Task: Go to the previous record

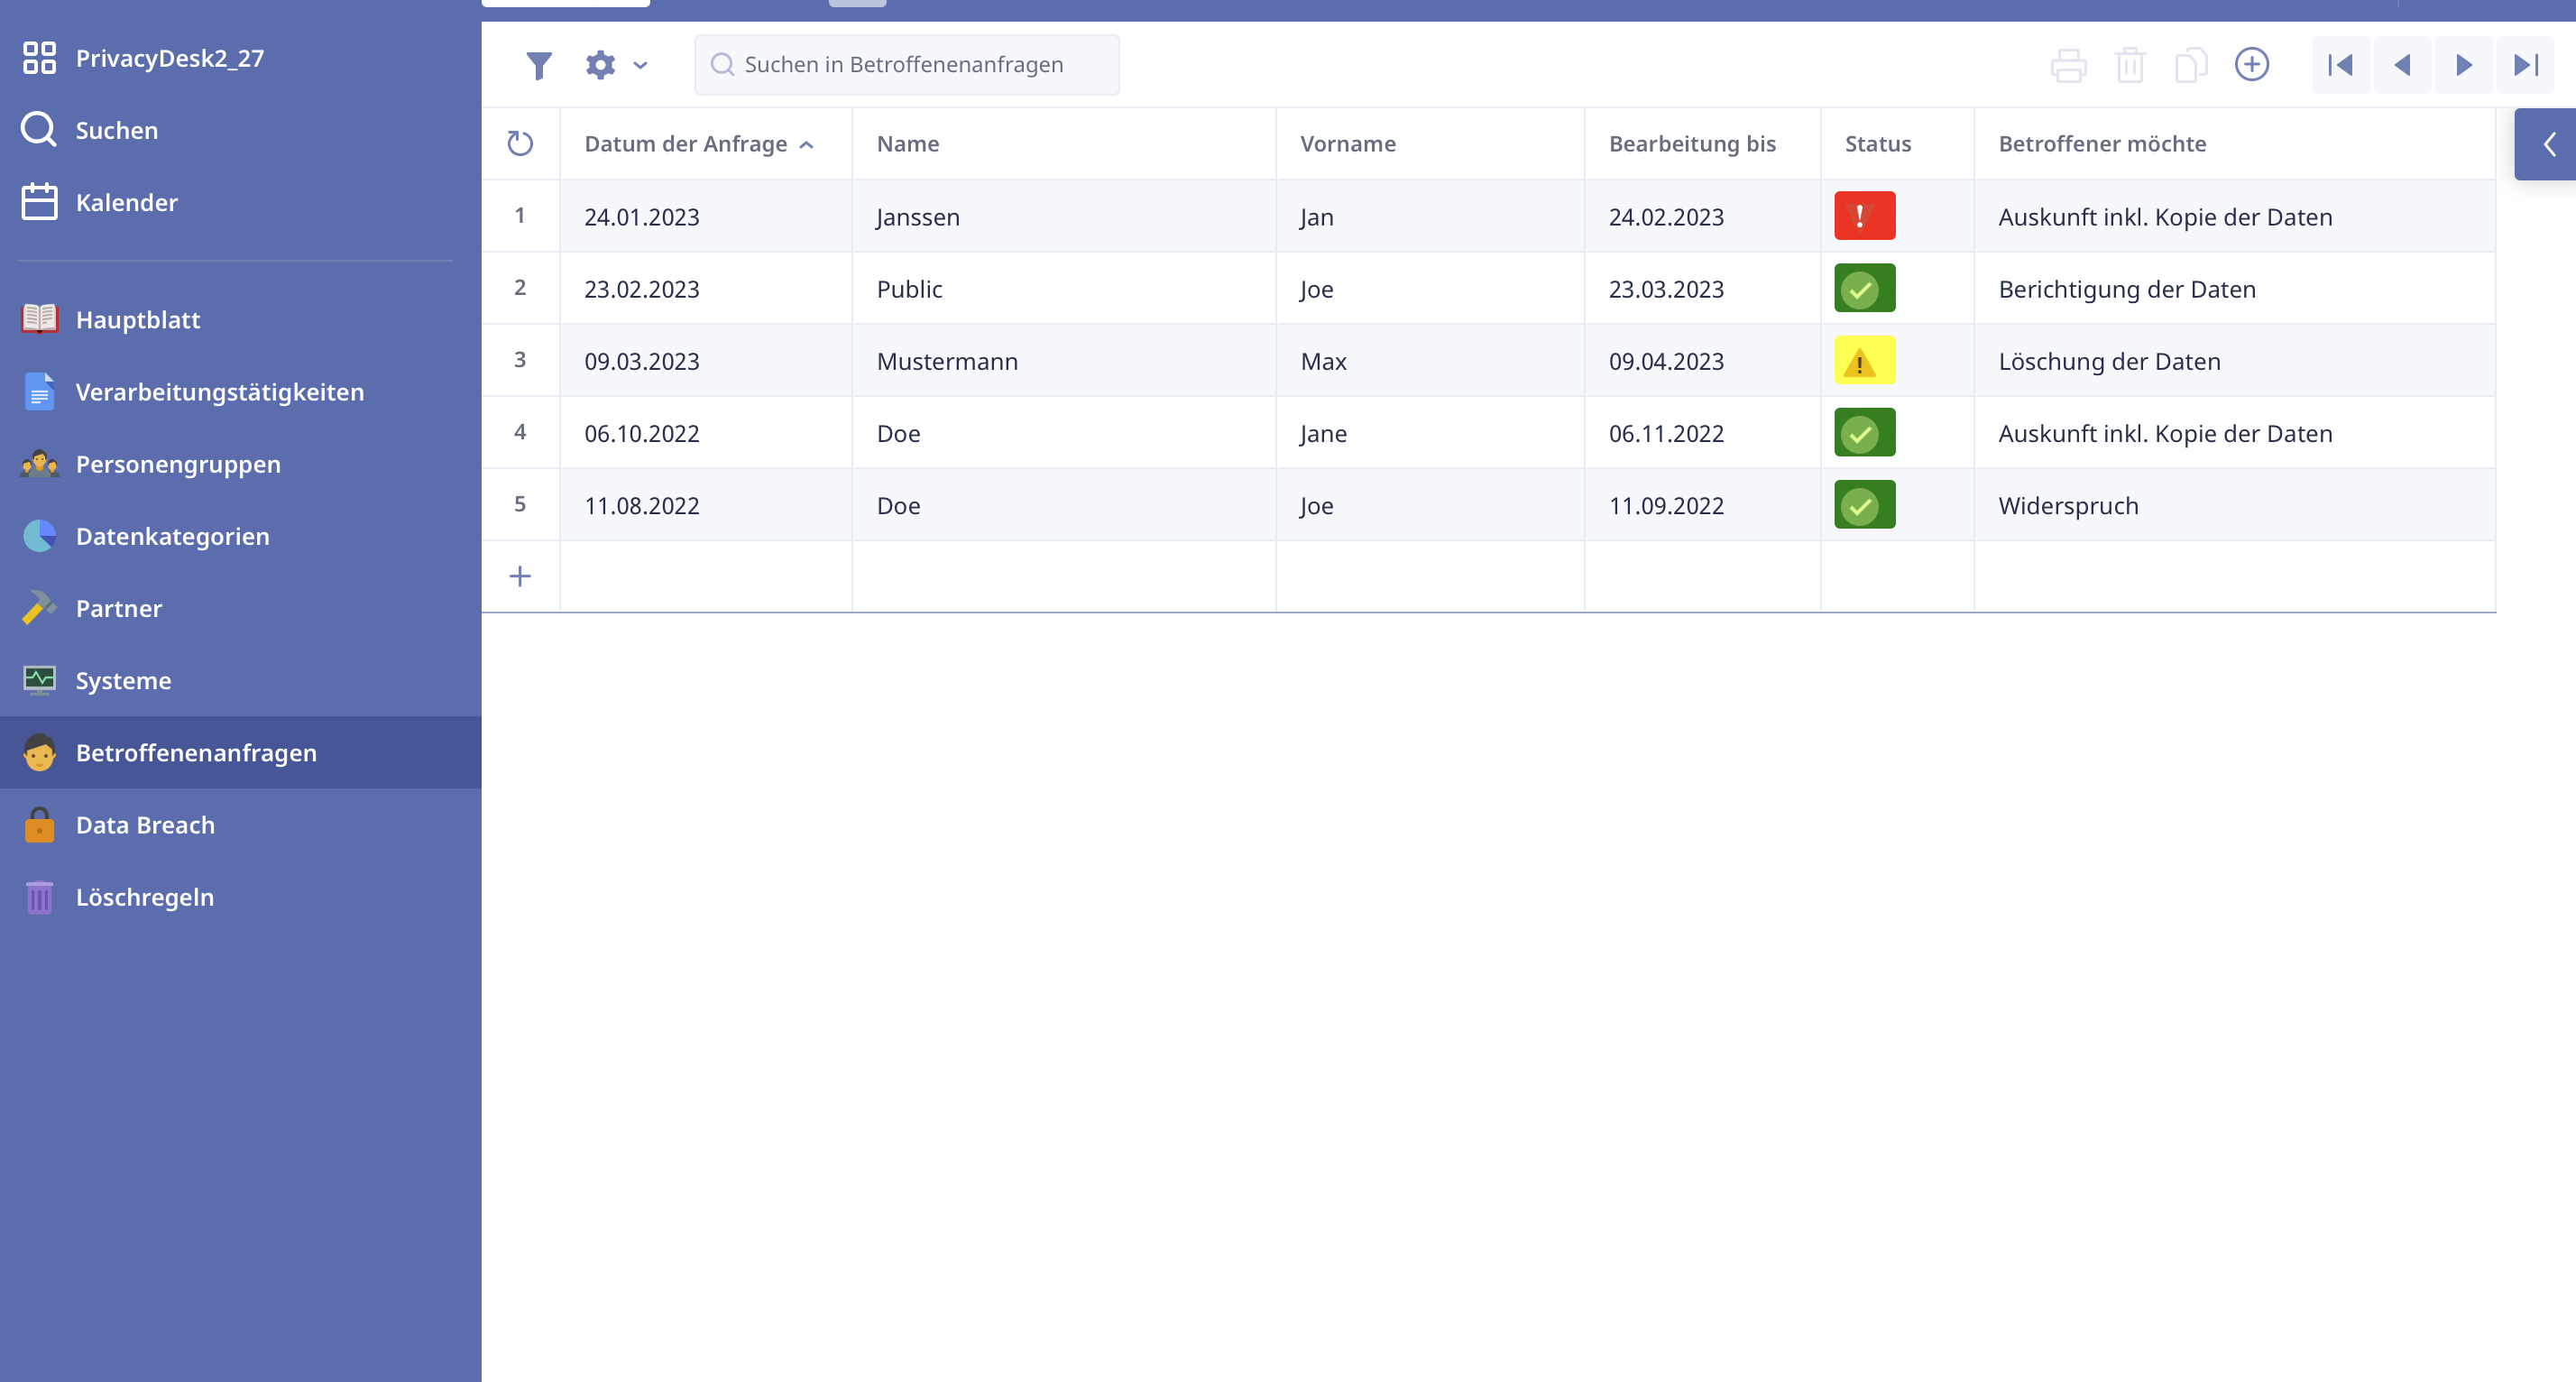Action: pyautogui.click(x=2402, y=65)
